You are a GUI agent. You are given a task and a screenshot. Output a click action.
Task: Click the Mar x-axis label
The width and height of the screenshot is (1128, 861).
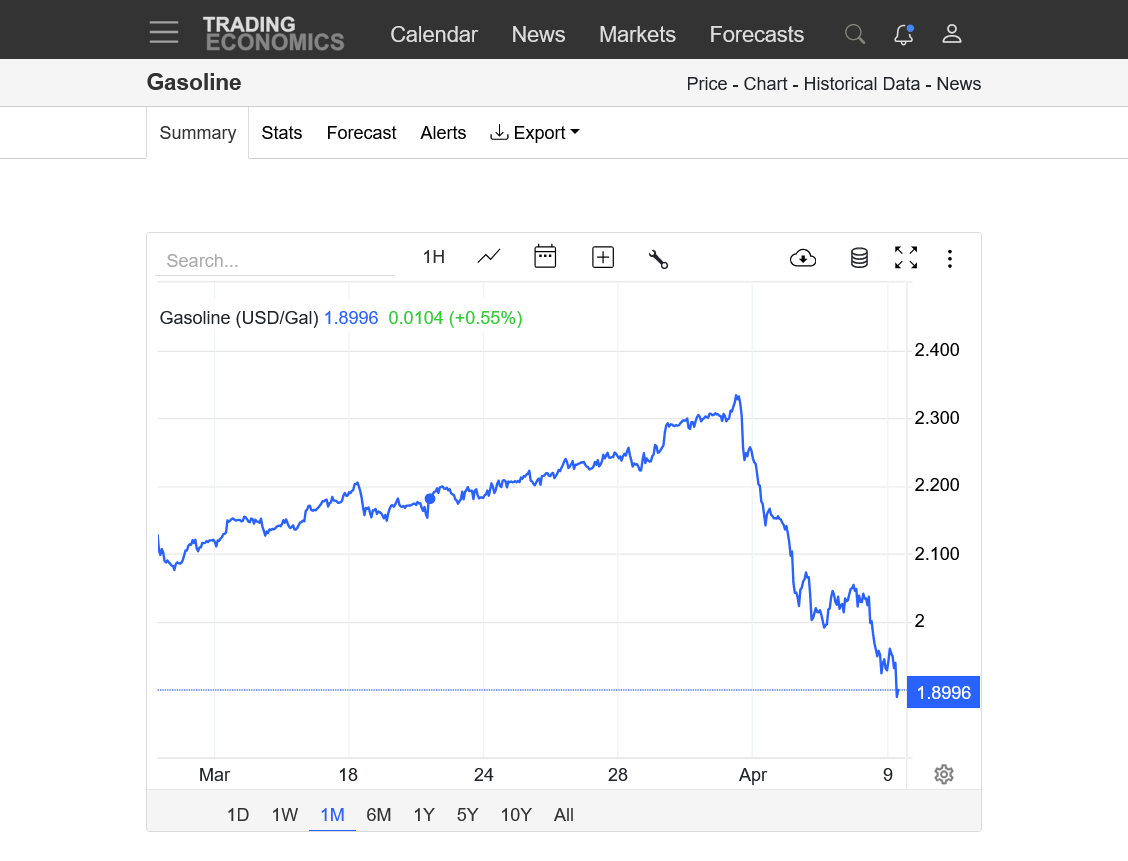click(x=214, y=775)
